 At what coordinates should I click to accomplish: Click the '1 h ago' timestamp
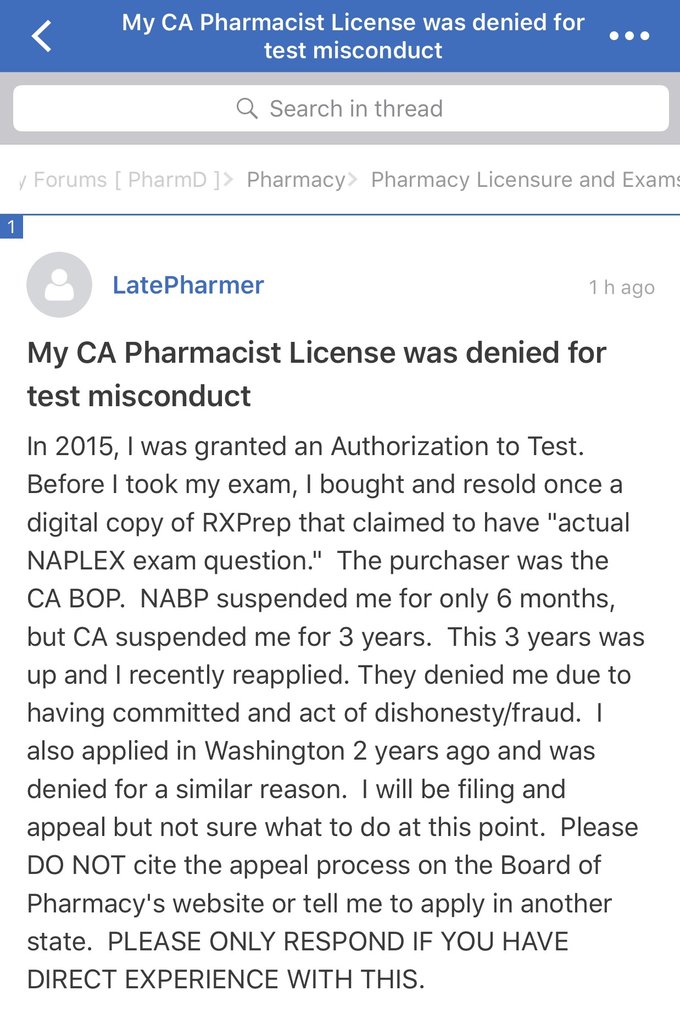tap(621, 288)
